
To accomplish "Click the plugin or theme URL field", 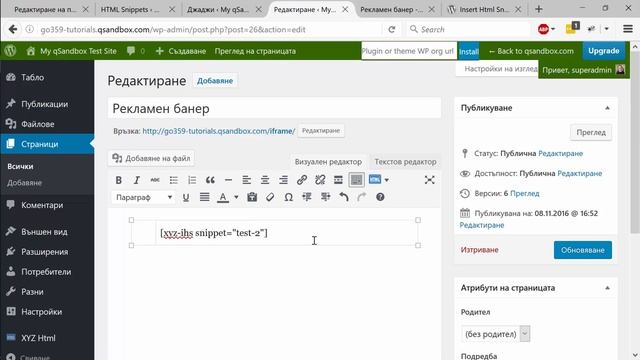I will pyautogui.click(x=409, y=51).
